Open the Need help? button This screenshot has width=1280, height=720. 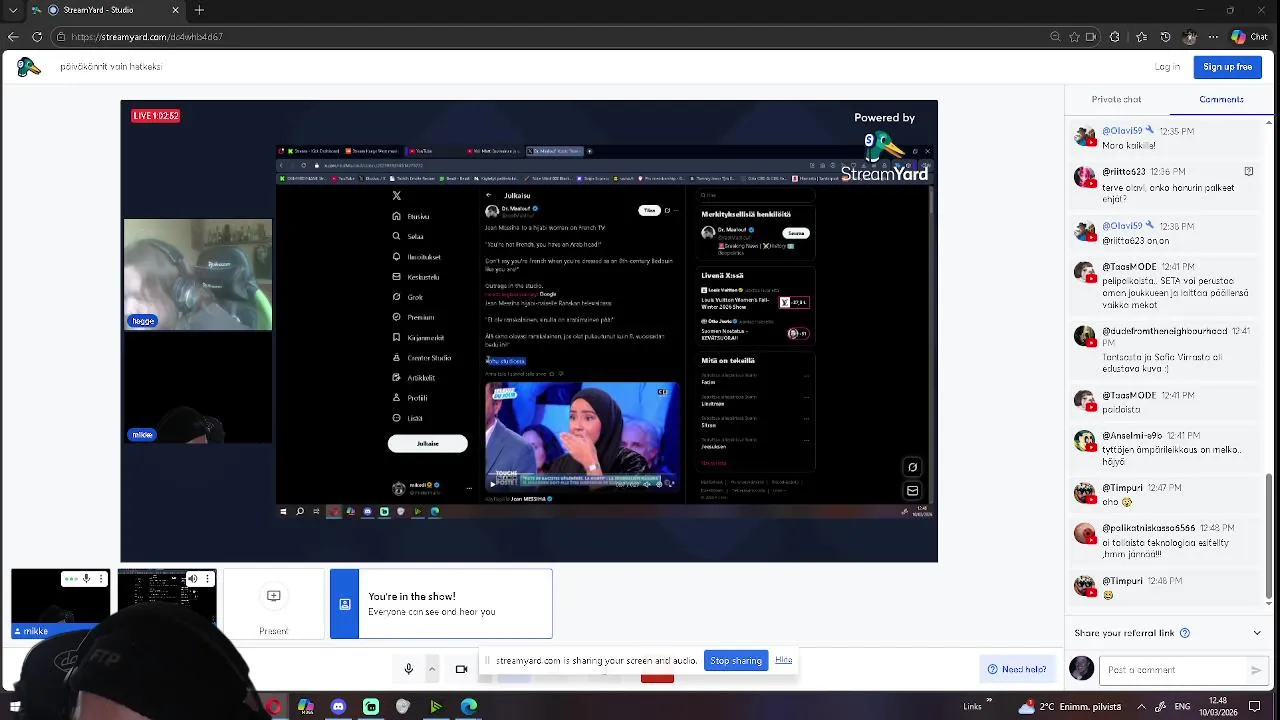pos(1017,669)
